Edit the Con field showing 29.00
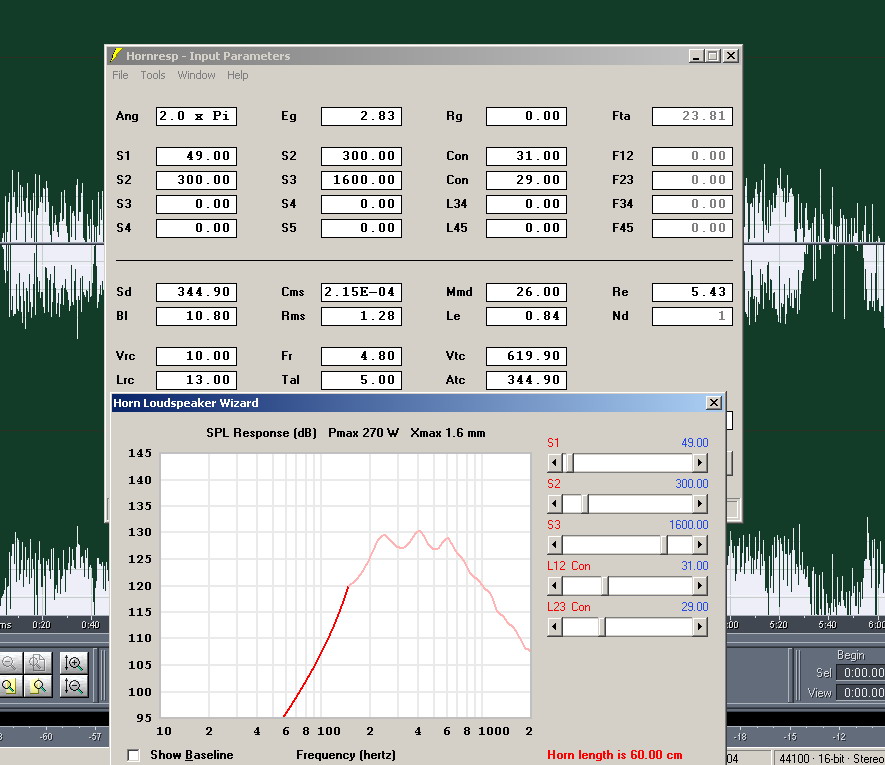Viewport: 885px width, 765px height. point(526,180)
